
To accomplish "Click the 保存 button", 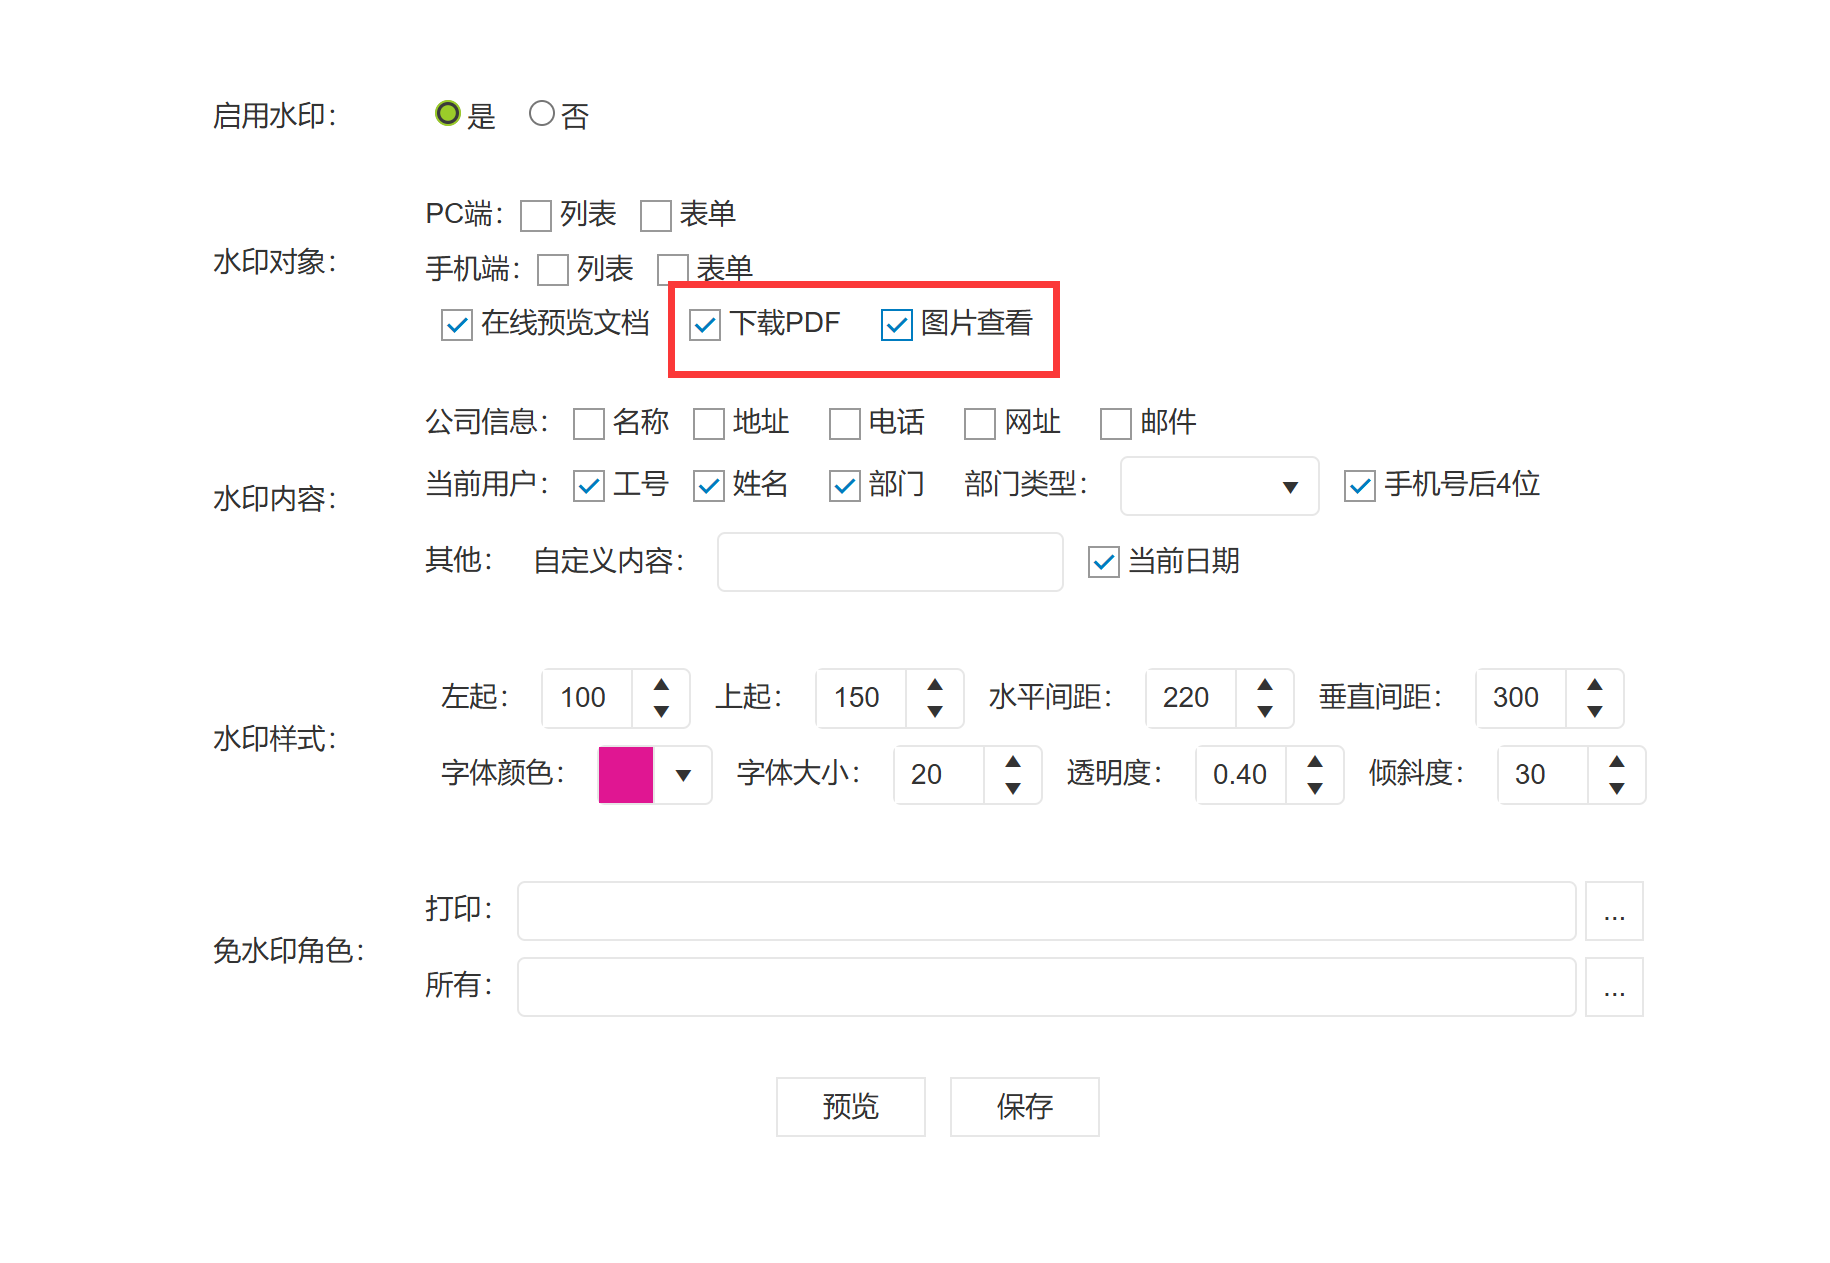I will pos(1024,1106).
